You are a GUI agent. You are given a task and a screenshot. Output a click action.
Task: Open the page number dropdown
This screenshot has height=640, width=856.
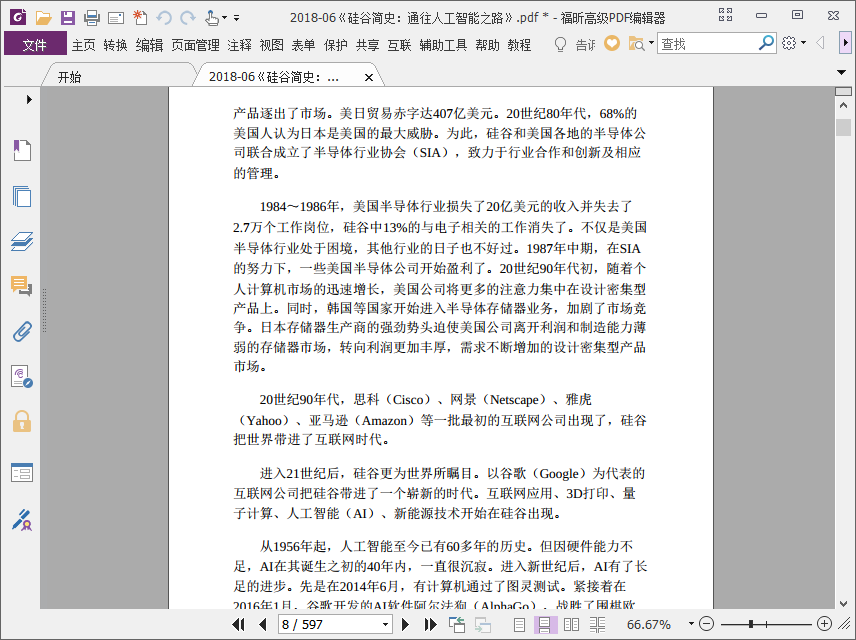click(385, 624)
